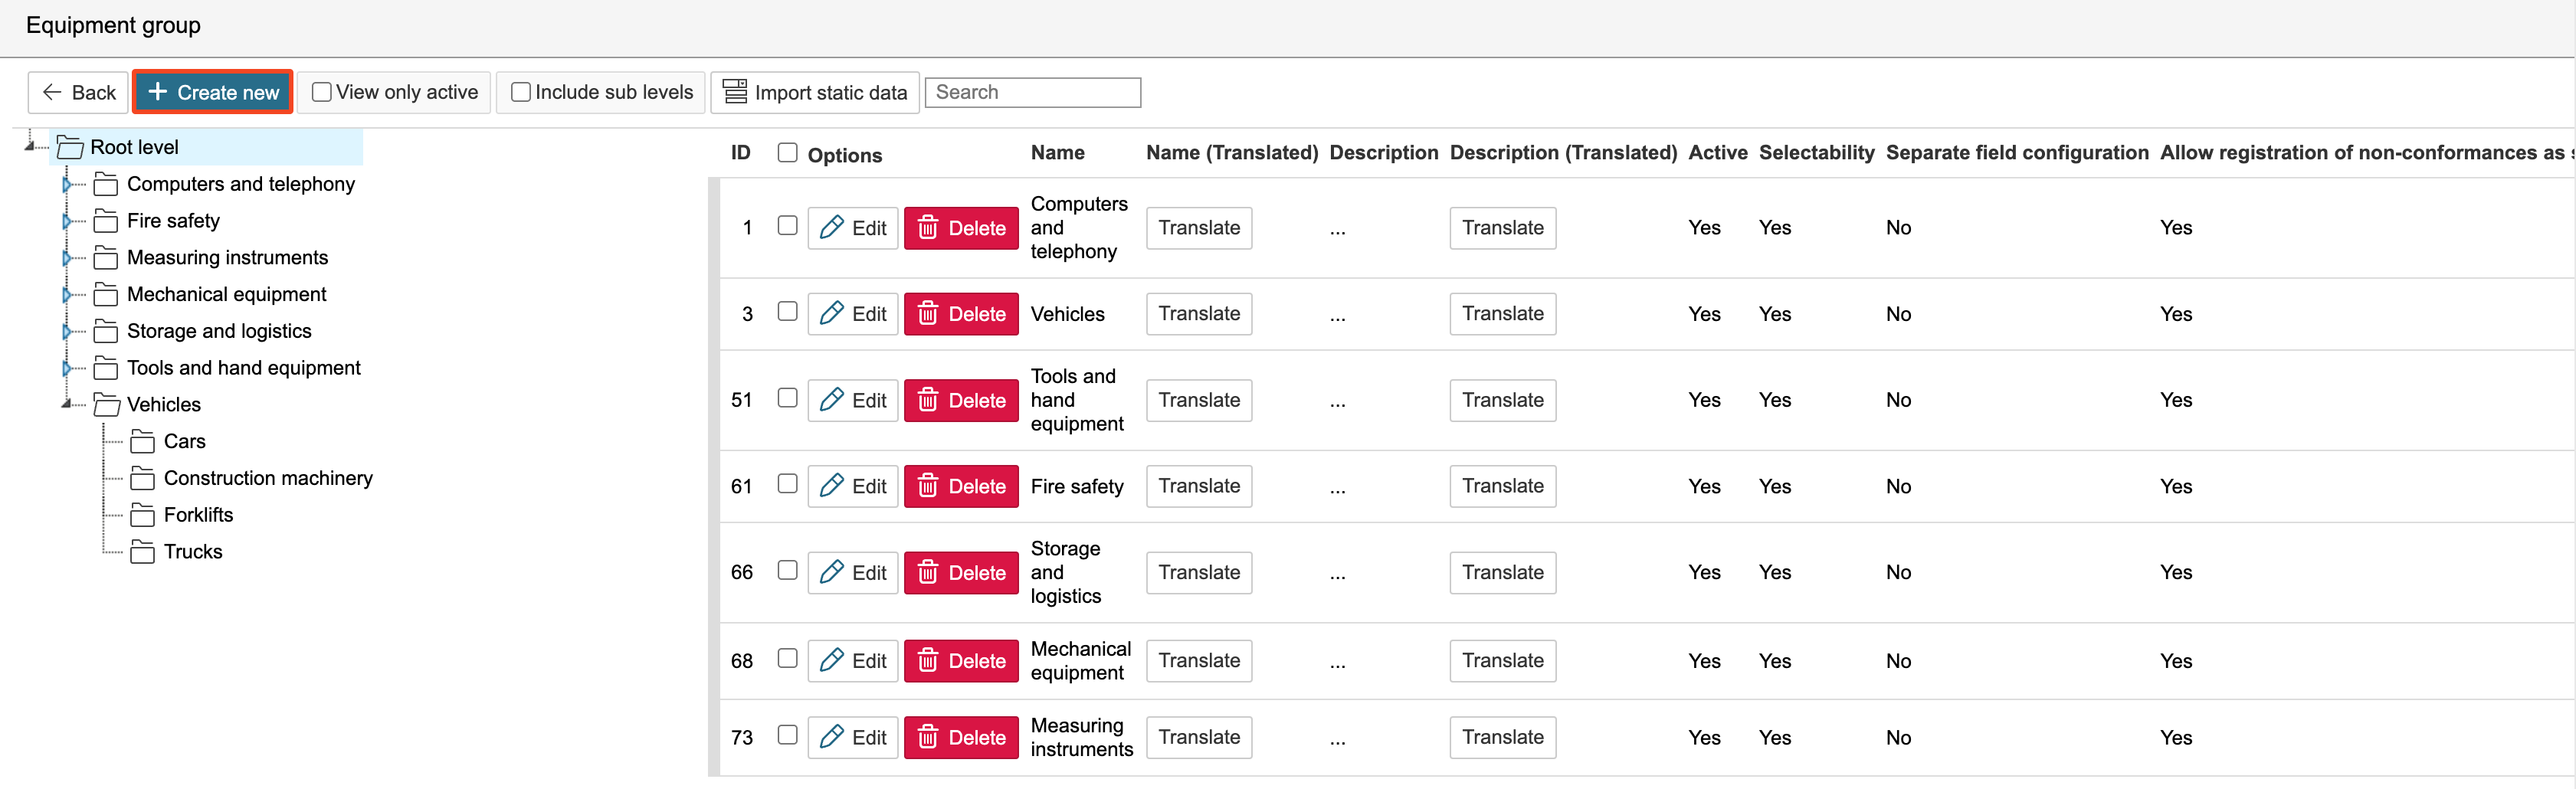Select the checkbox for row ID 68
Viewport: 2576px width, 789px height.
coord(788,658)
